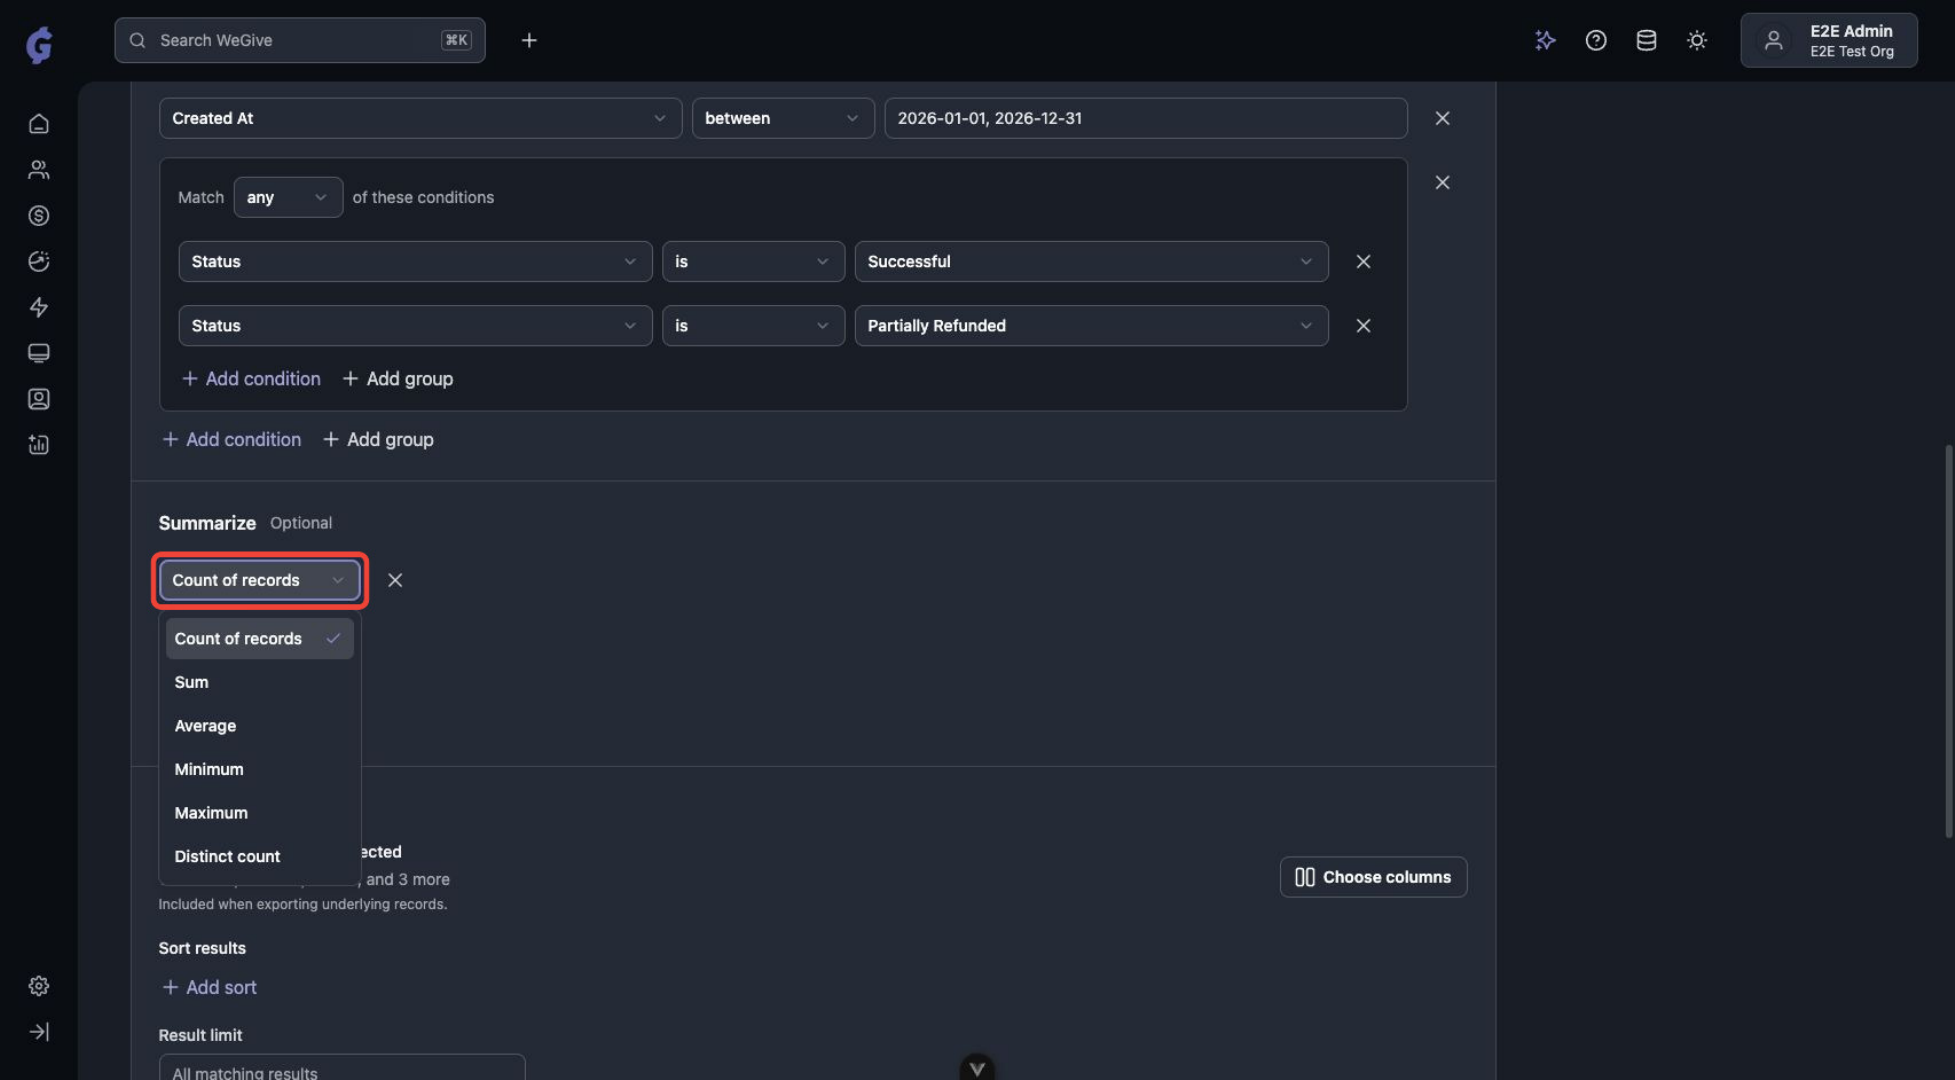The image size is (1955, 1080).
Task: Open the help question mark icon
Action: point(1596,40)
